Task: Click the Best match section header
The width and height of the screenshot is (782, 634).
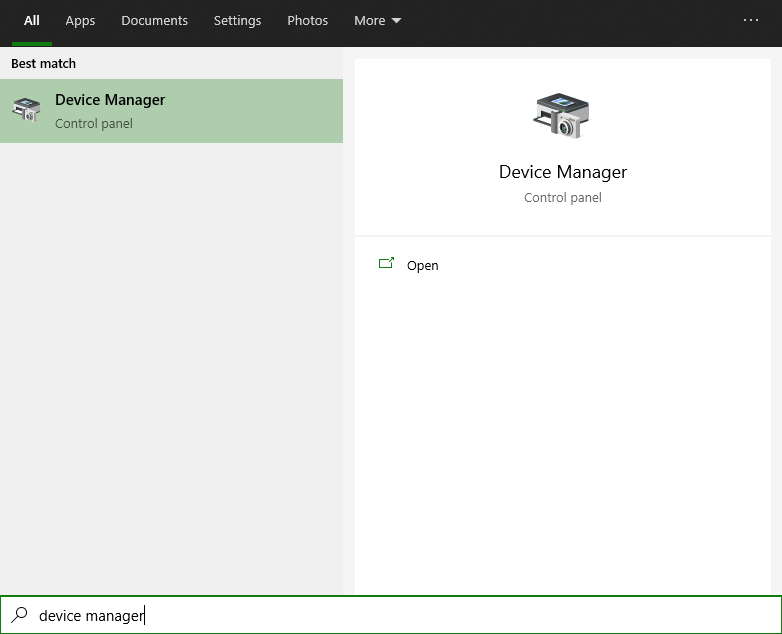Action: click(43, 64)
